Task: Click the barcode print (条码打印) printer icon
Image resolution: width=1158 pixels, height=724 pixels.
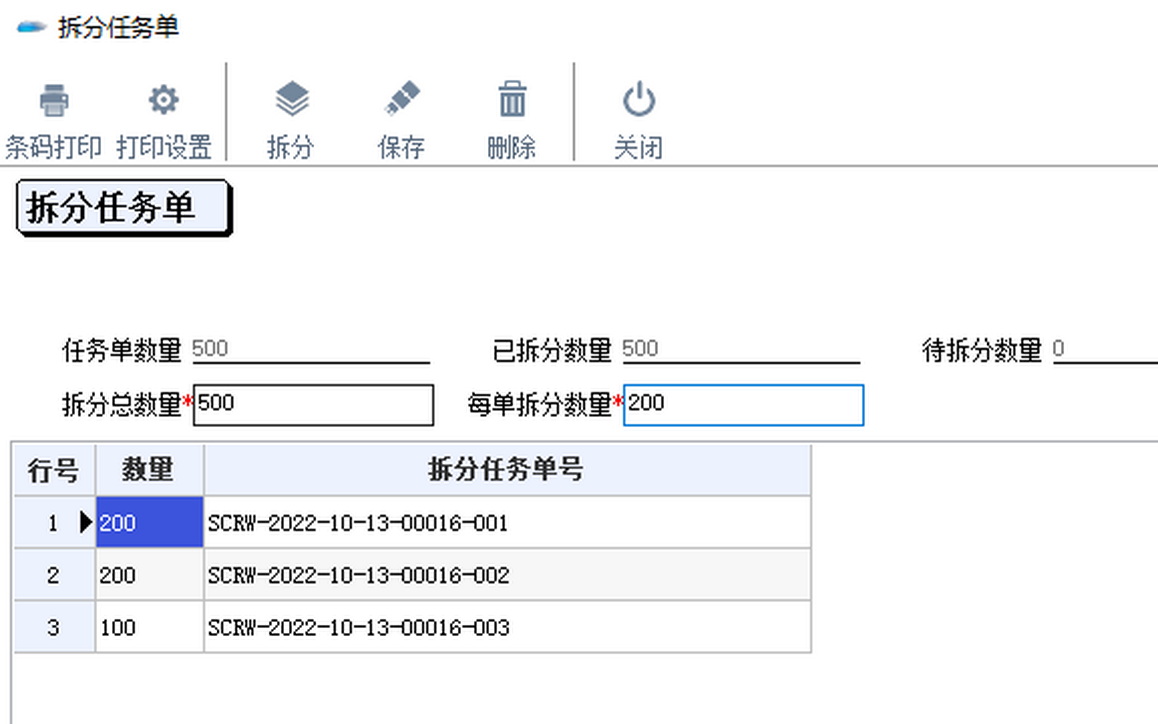Action: coord(54,101)
